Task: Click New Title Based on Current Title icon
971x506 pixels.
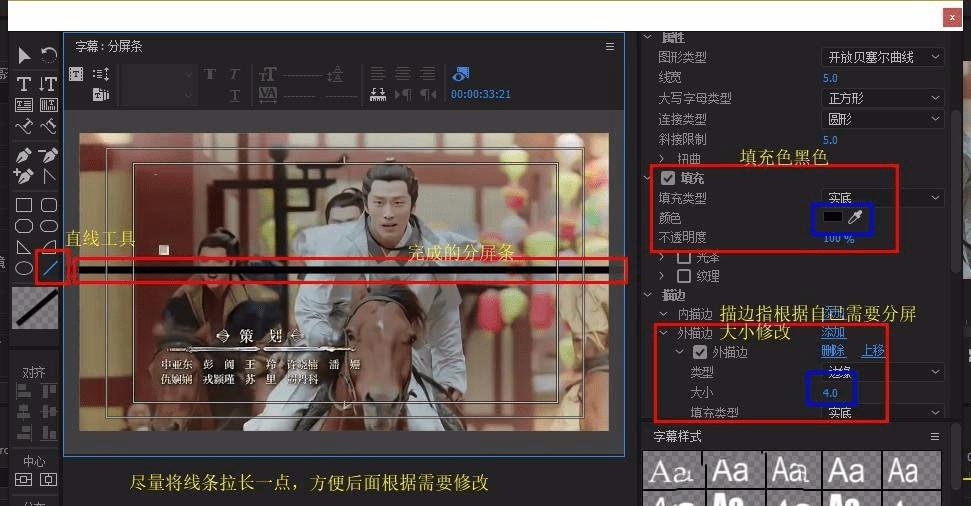Action: pos(76,74)
